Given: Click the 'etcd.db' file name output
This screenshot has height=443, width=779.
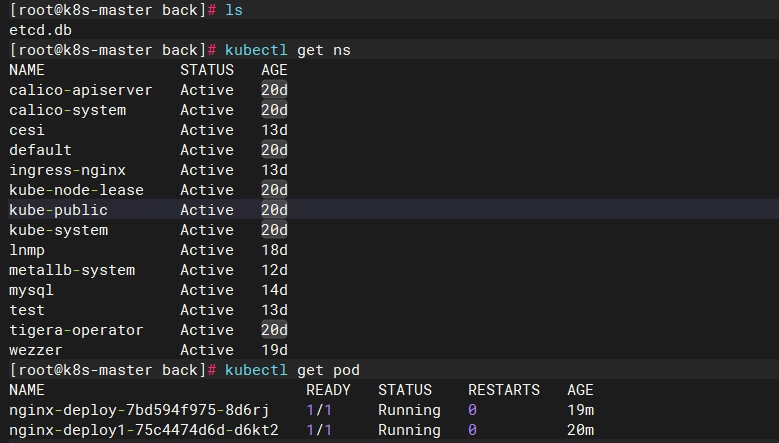Looking at the screenshot, I should pyautogui.click(x=40, y=30).
